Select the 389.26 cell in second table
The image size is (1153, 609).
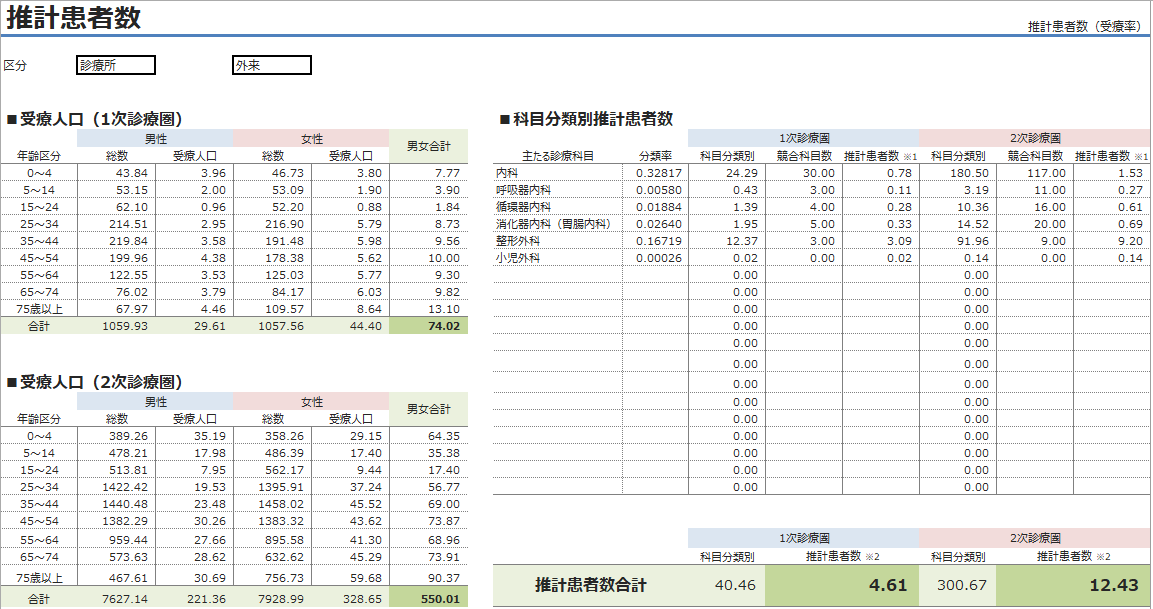[x=116, y=436]
